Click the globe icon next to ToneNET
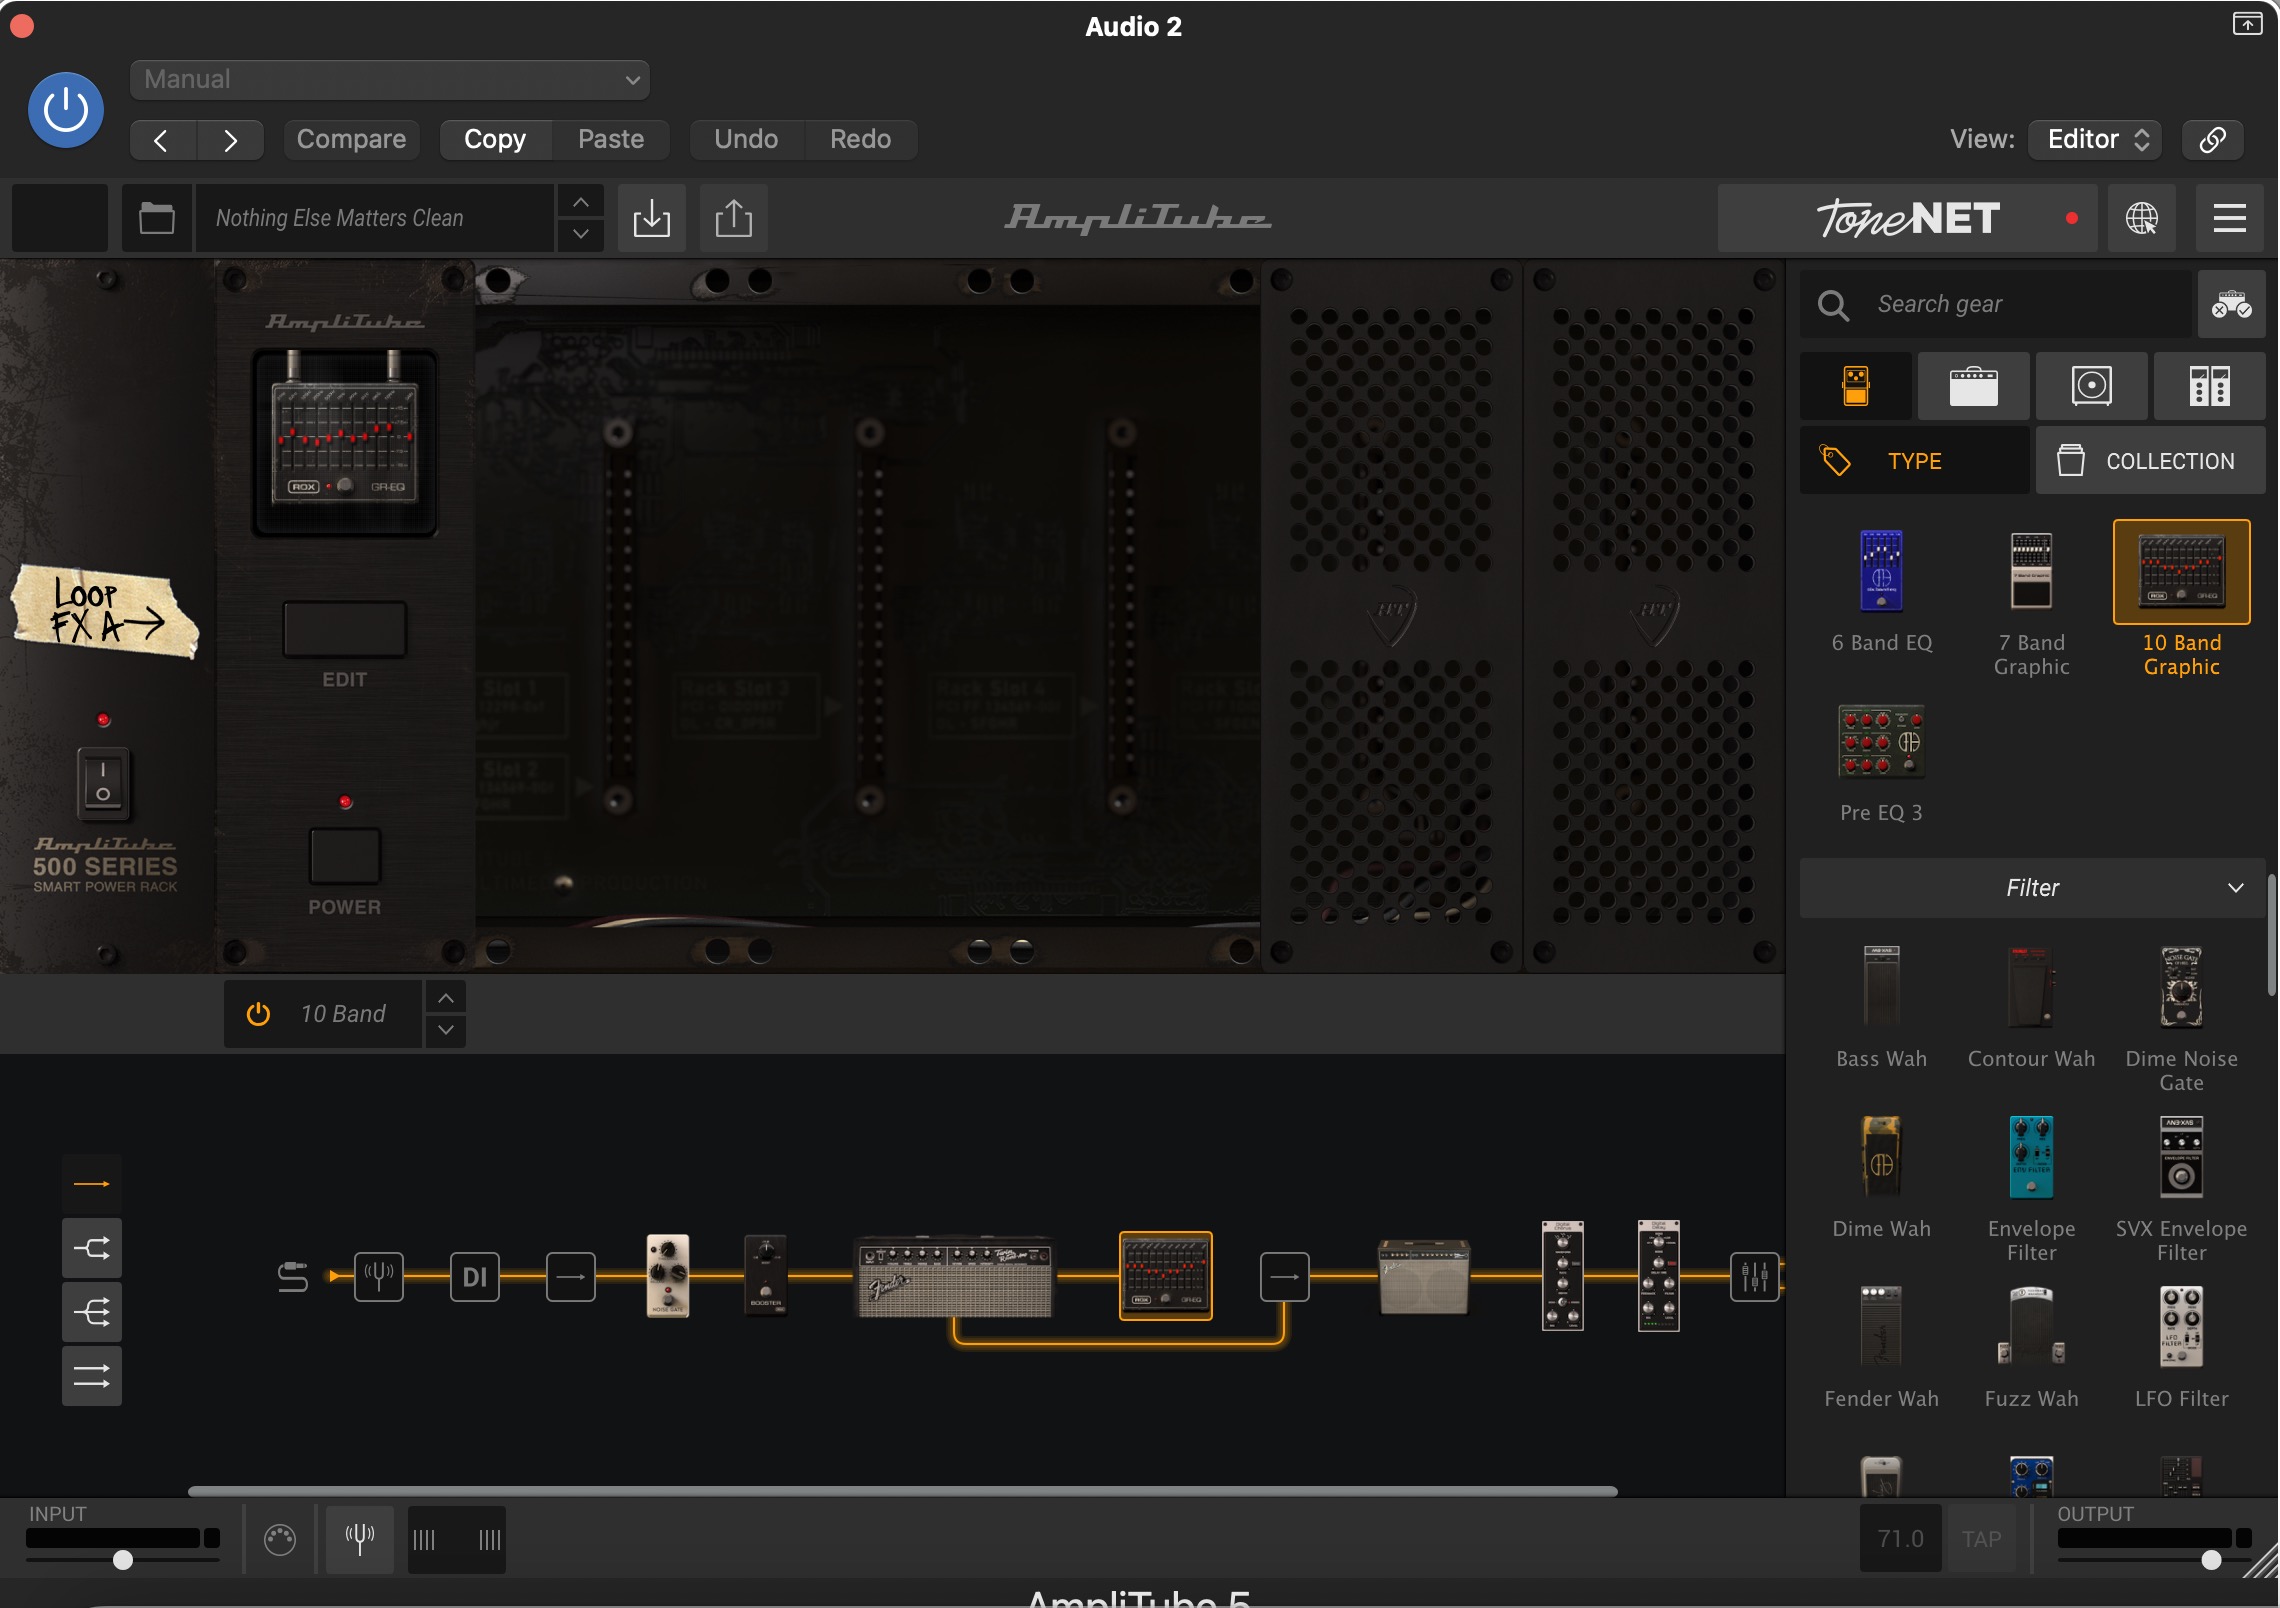2280x1608 pixels. tap(2142, 218)
